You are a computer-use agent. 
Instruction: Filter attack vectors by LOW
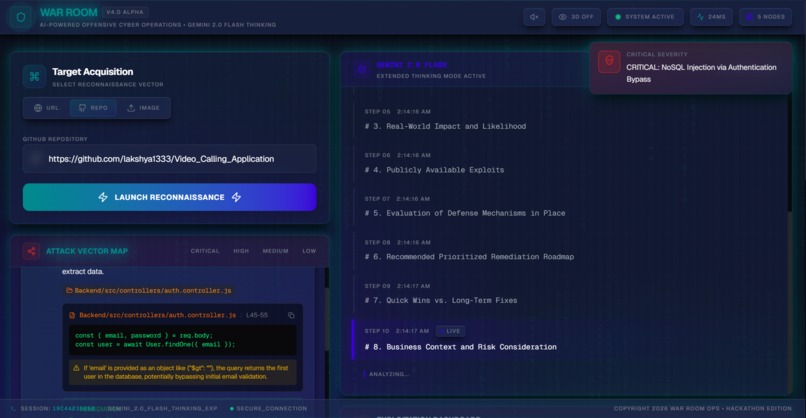point(309,251)
